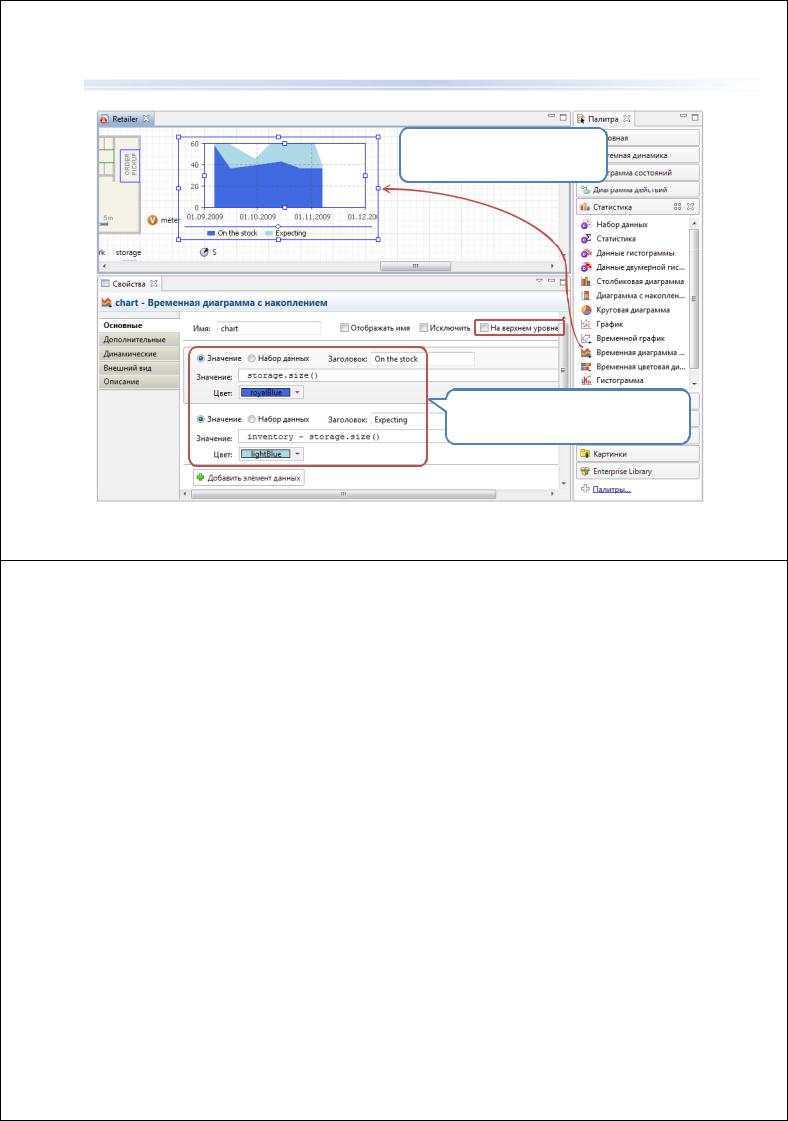This screenshot has width=788, height=1121.
Task: Select the График plot icon
Action: [x=586, y=324]
